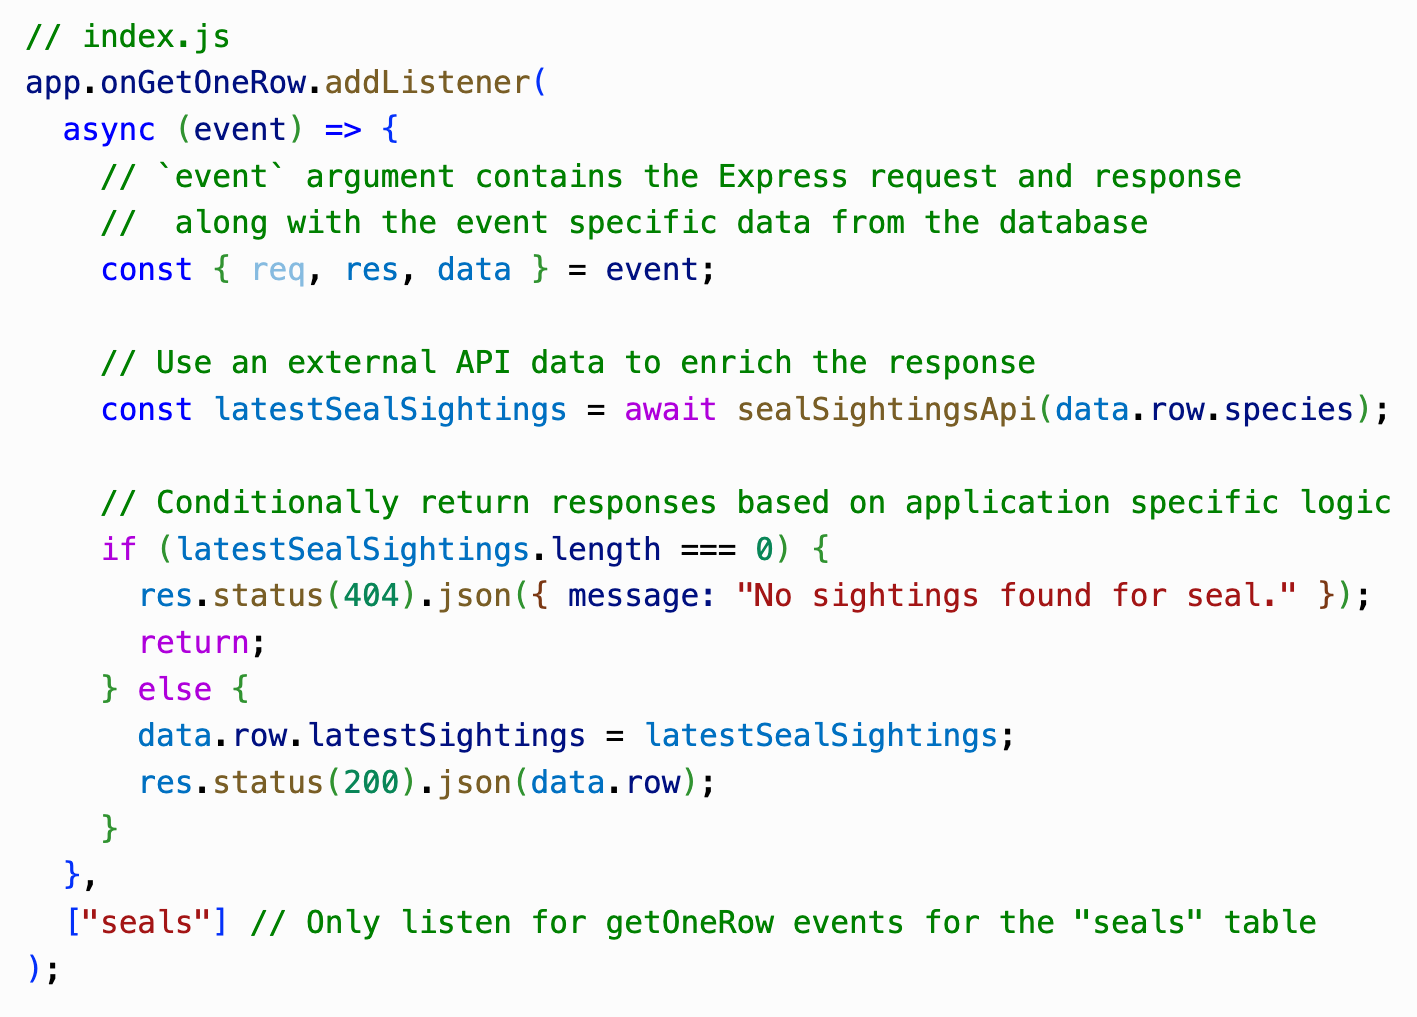Click the else keyword
Viewport: 1417px width, 1017px height.
175,689
